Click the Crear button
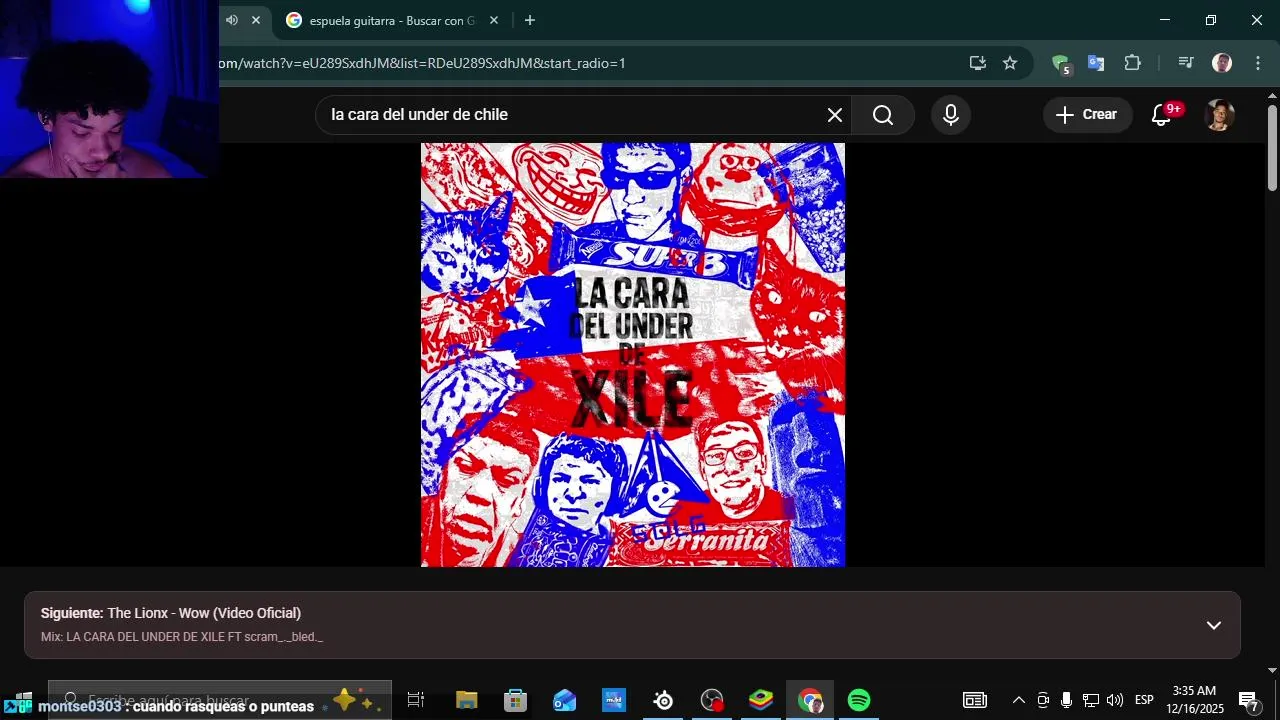Screen dimensions: 1280x720 pyautogui.click(x=1087, y=115)
